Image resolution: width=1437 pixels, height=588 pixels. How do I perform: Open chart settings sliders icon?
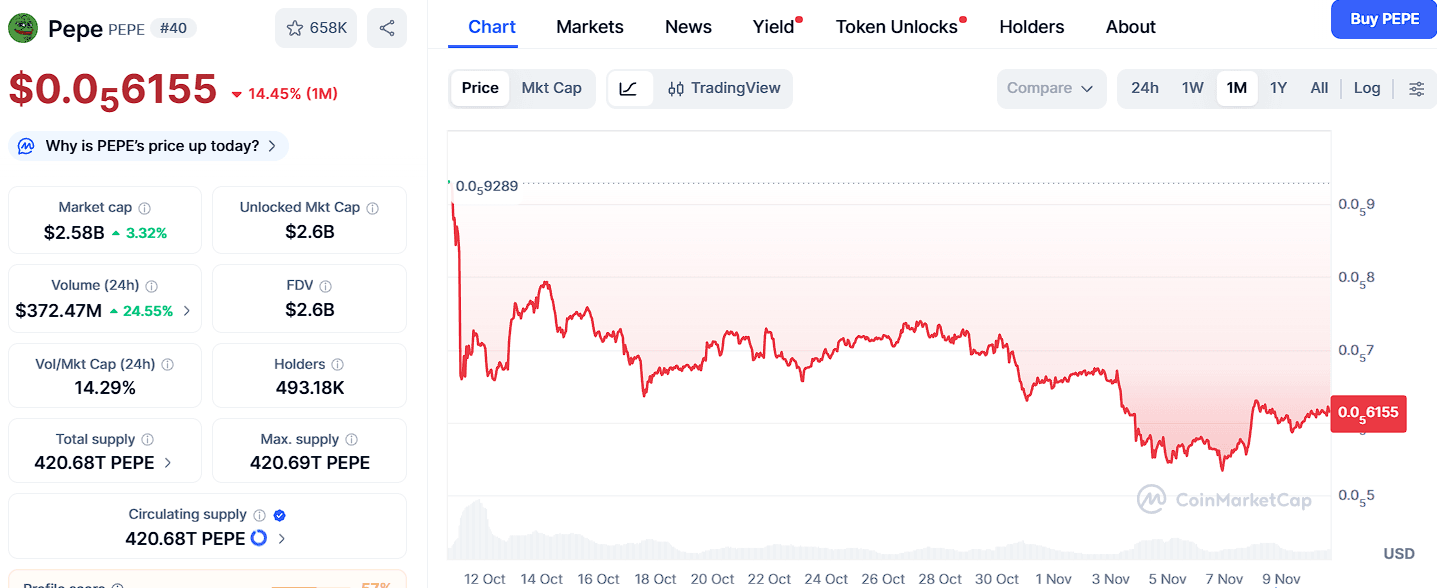tap(1416, 88)
